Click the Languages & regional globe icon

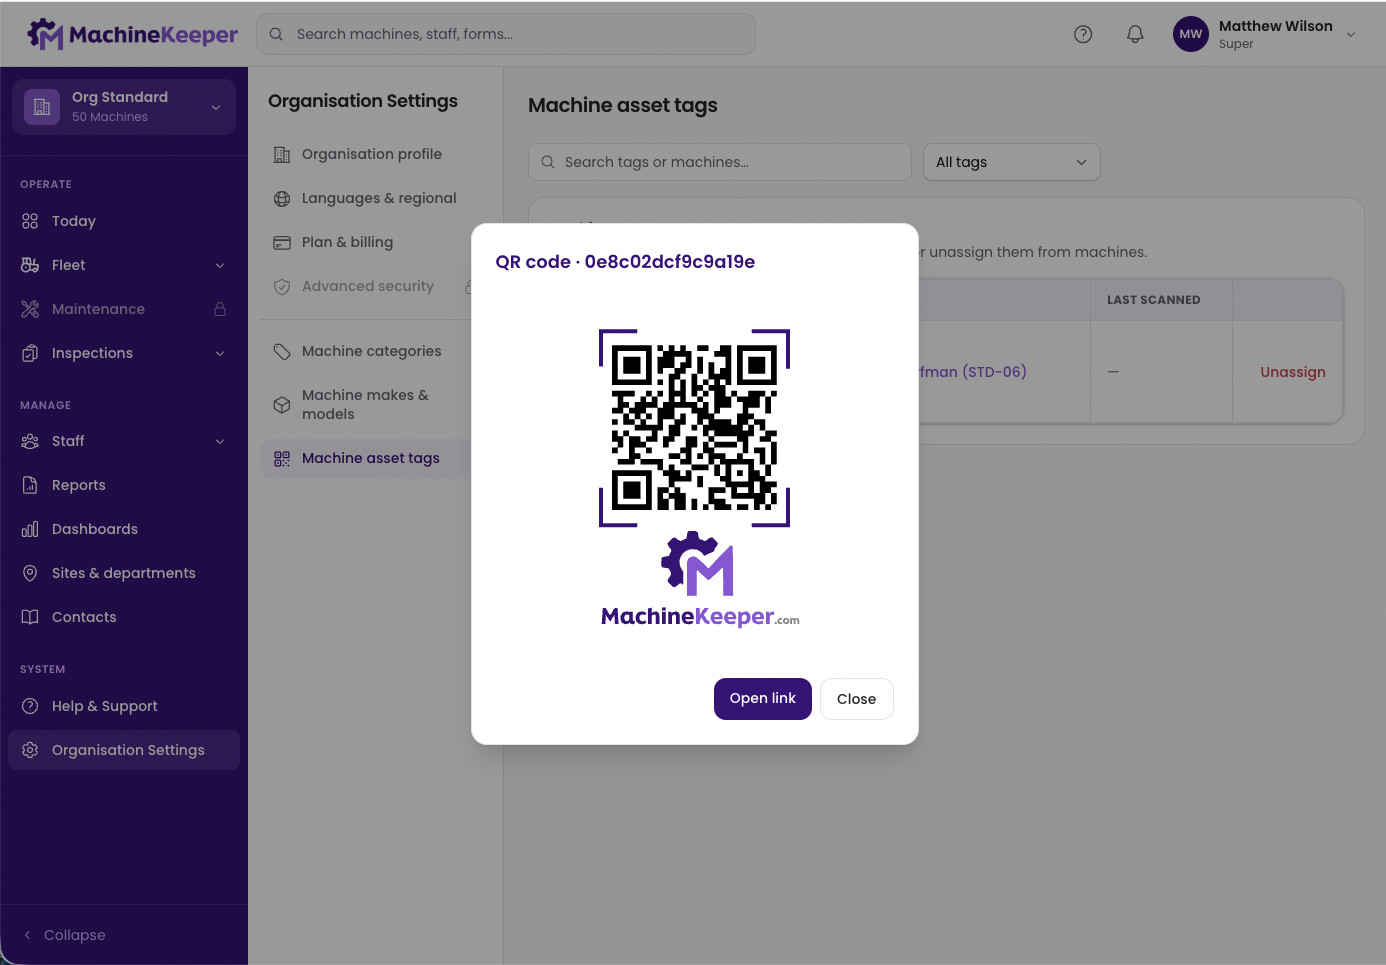[282, 198]
